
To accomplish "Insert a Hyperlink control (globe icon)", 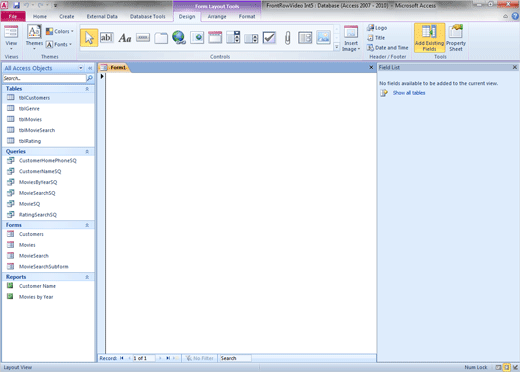I will (x=179, y=38).
